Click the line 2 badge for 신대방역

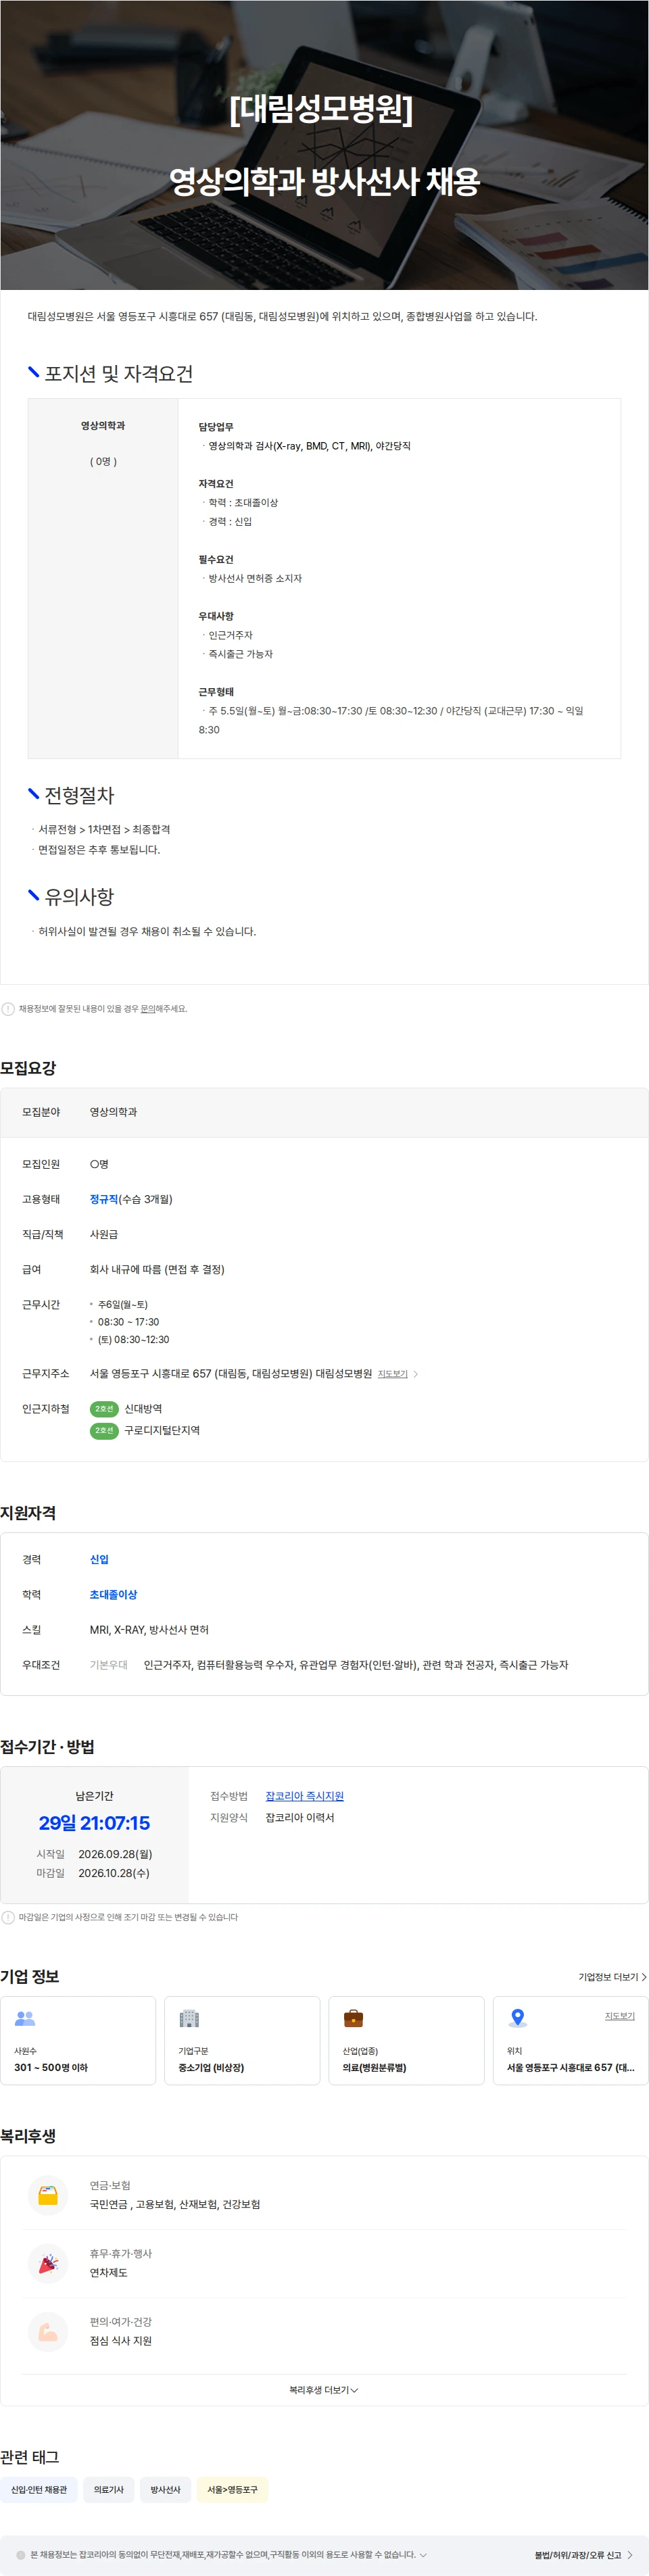(x=104, y=1409)
